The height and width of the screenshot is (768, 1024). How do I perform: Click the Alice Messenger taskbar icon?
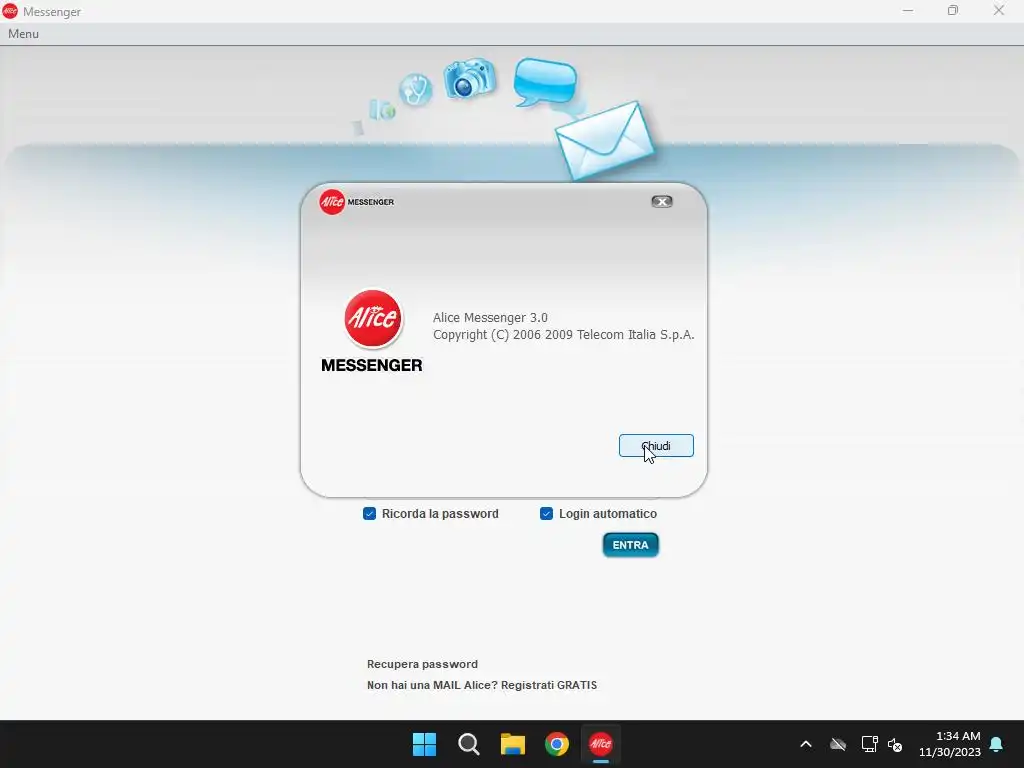tap(601, 744)
